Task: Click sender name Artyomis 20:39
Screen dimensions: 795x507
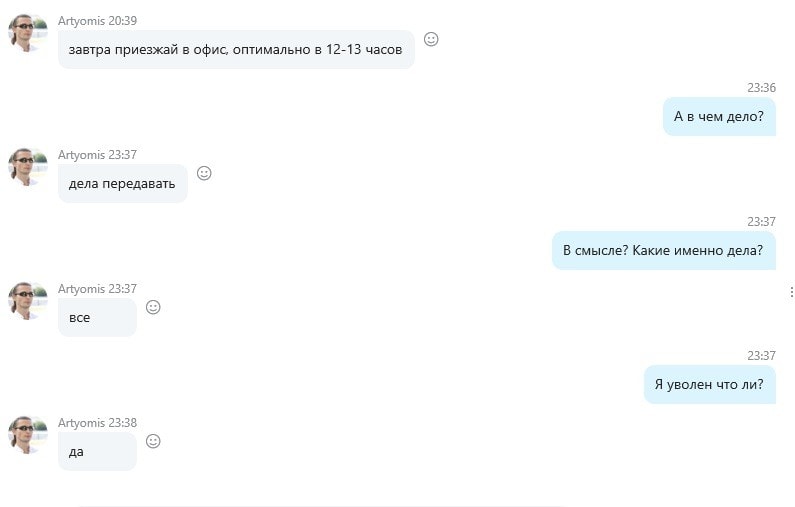Action: pos(97,21)
